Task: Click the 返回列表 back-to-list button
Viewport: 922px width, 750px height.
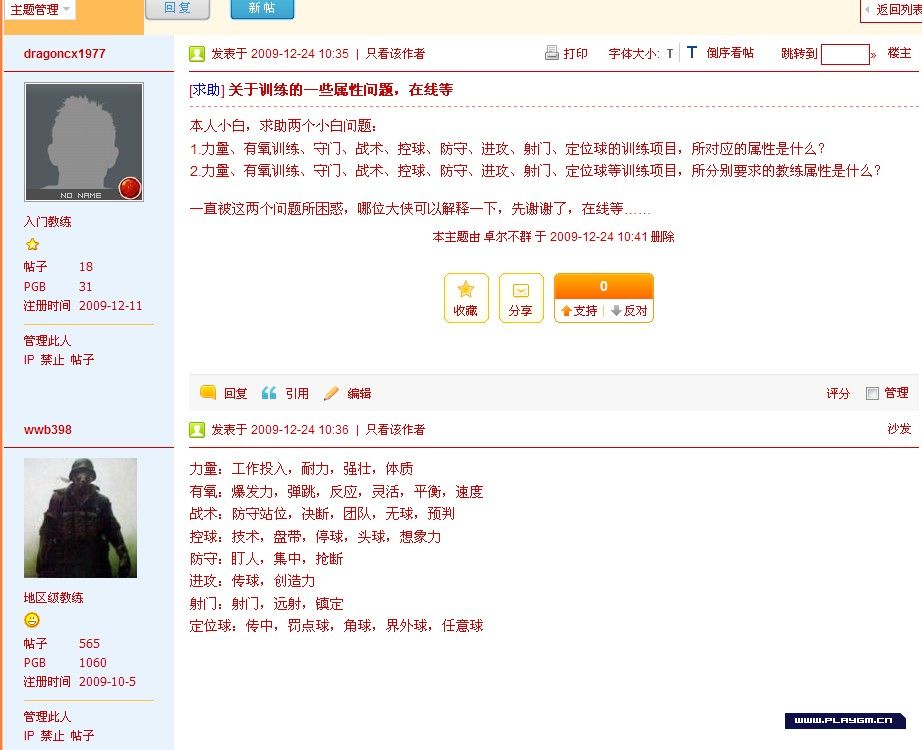Action: 893,10
